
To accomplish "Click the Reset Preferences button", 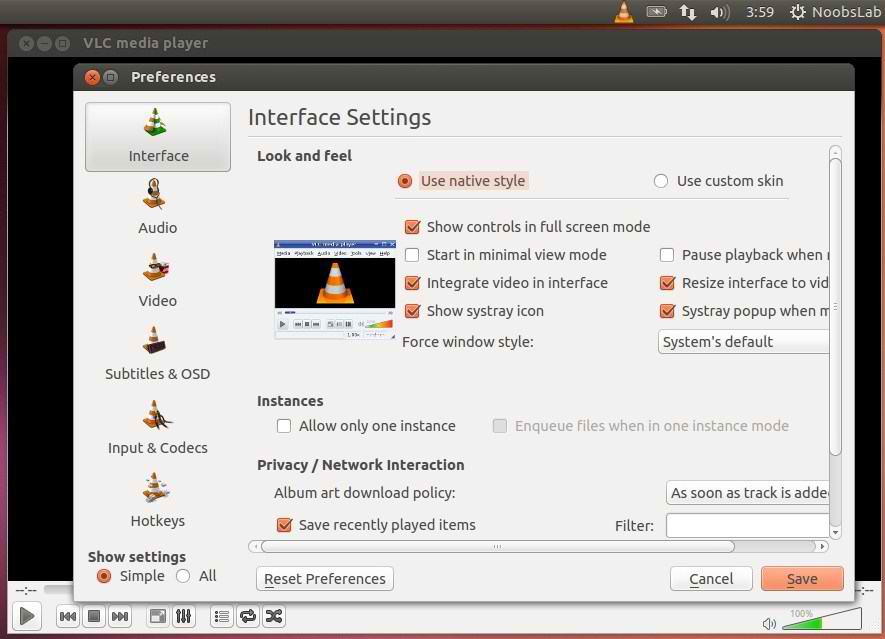I will coord(324,578).
